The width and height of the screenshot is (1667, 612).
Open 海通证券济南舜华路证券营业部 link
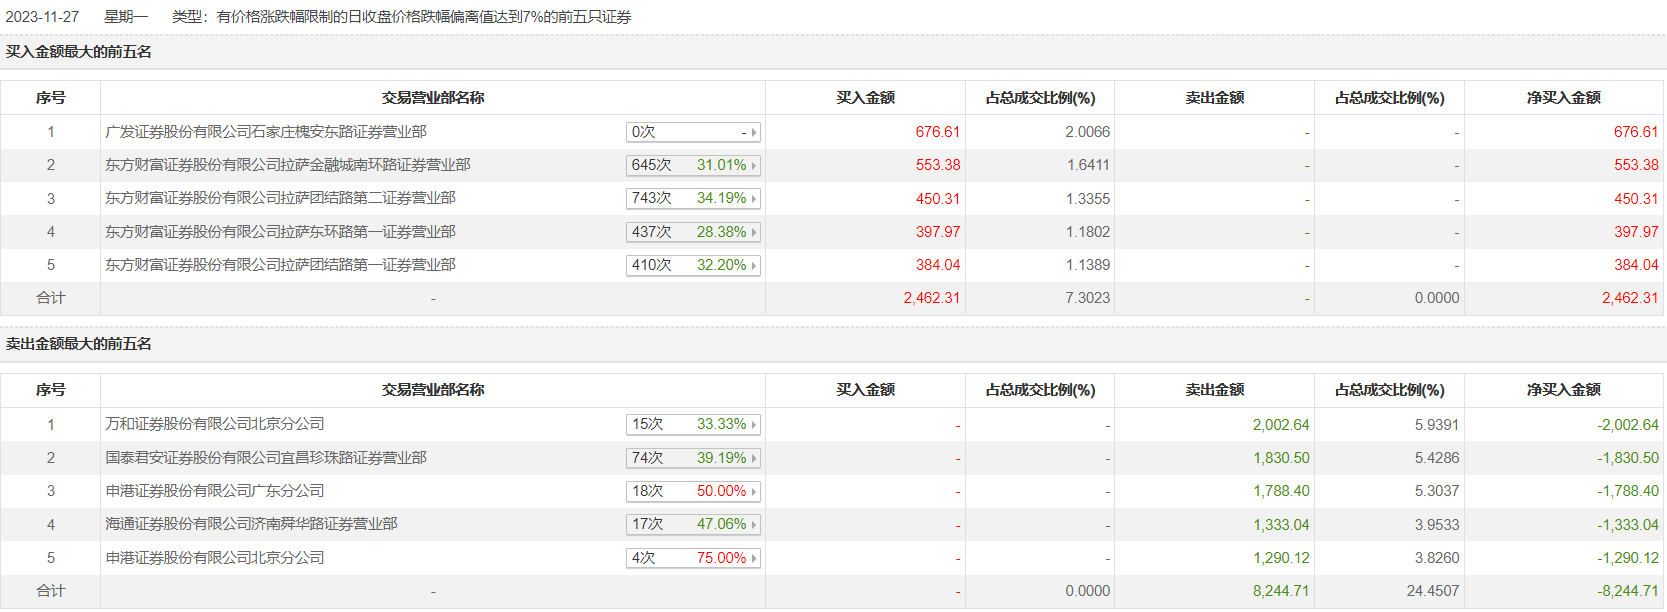252,524
